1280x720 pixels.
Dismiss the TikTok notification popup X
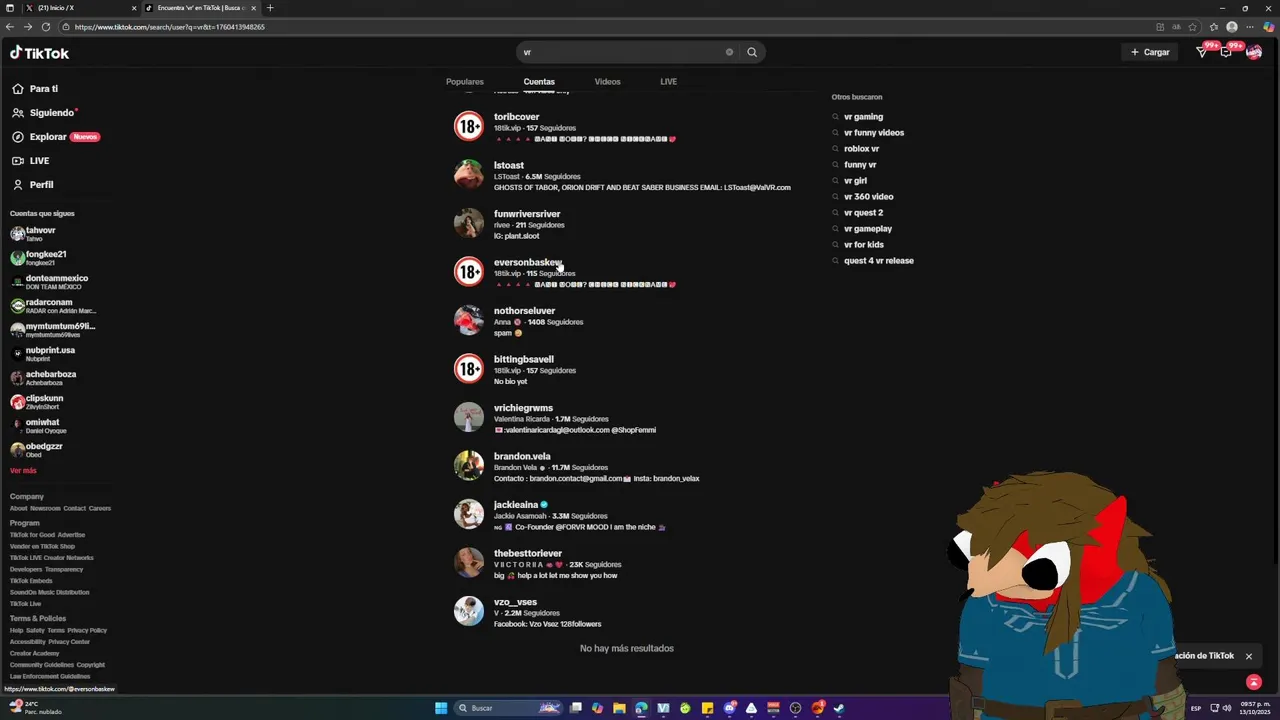(x=1248, y=656)
